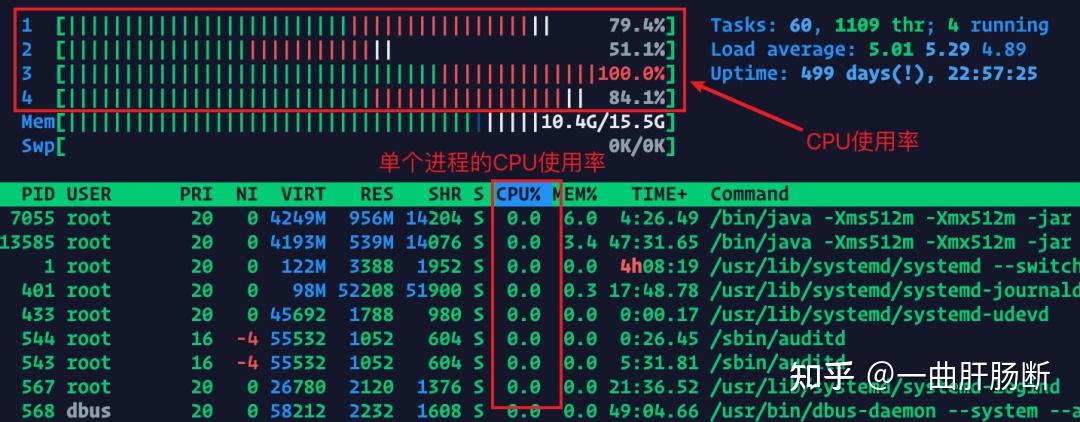Click the MEM% value 6.0
The height and width of the screenshot is (422, 1080).
click(x=580, y=218)
